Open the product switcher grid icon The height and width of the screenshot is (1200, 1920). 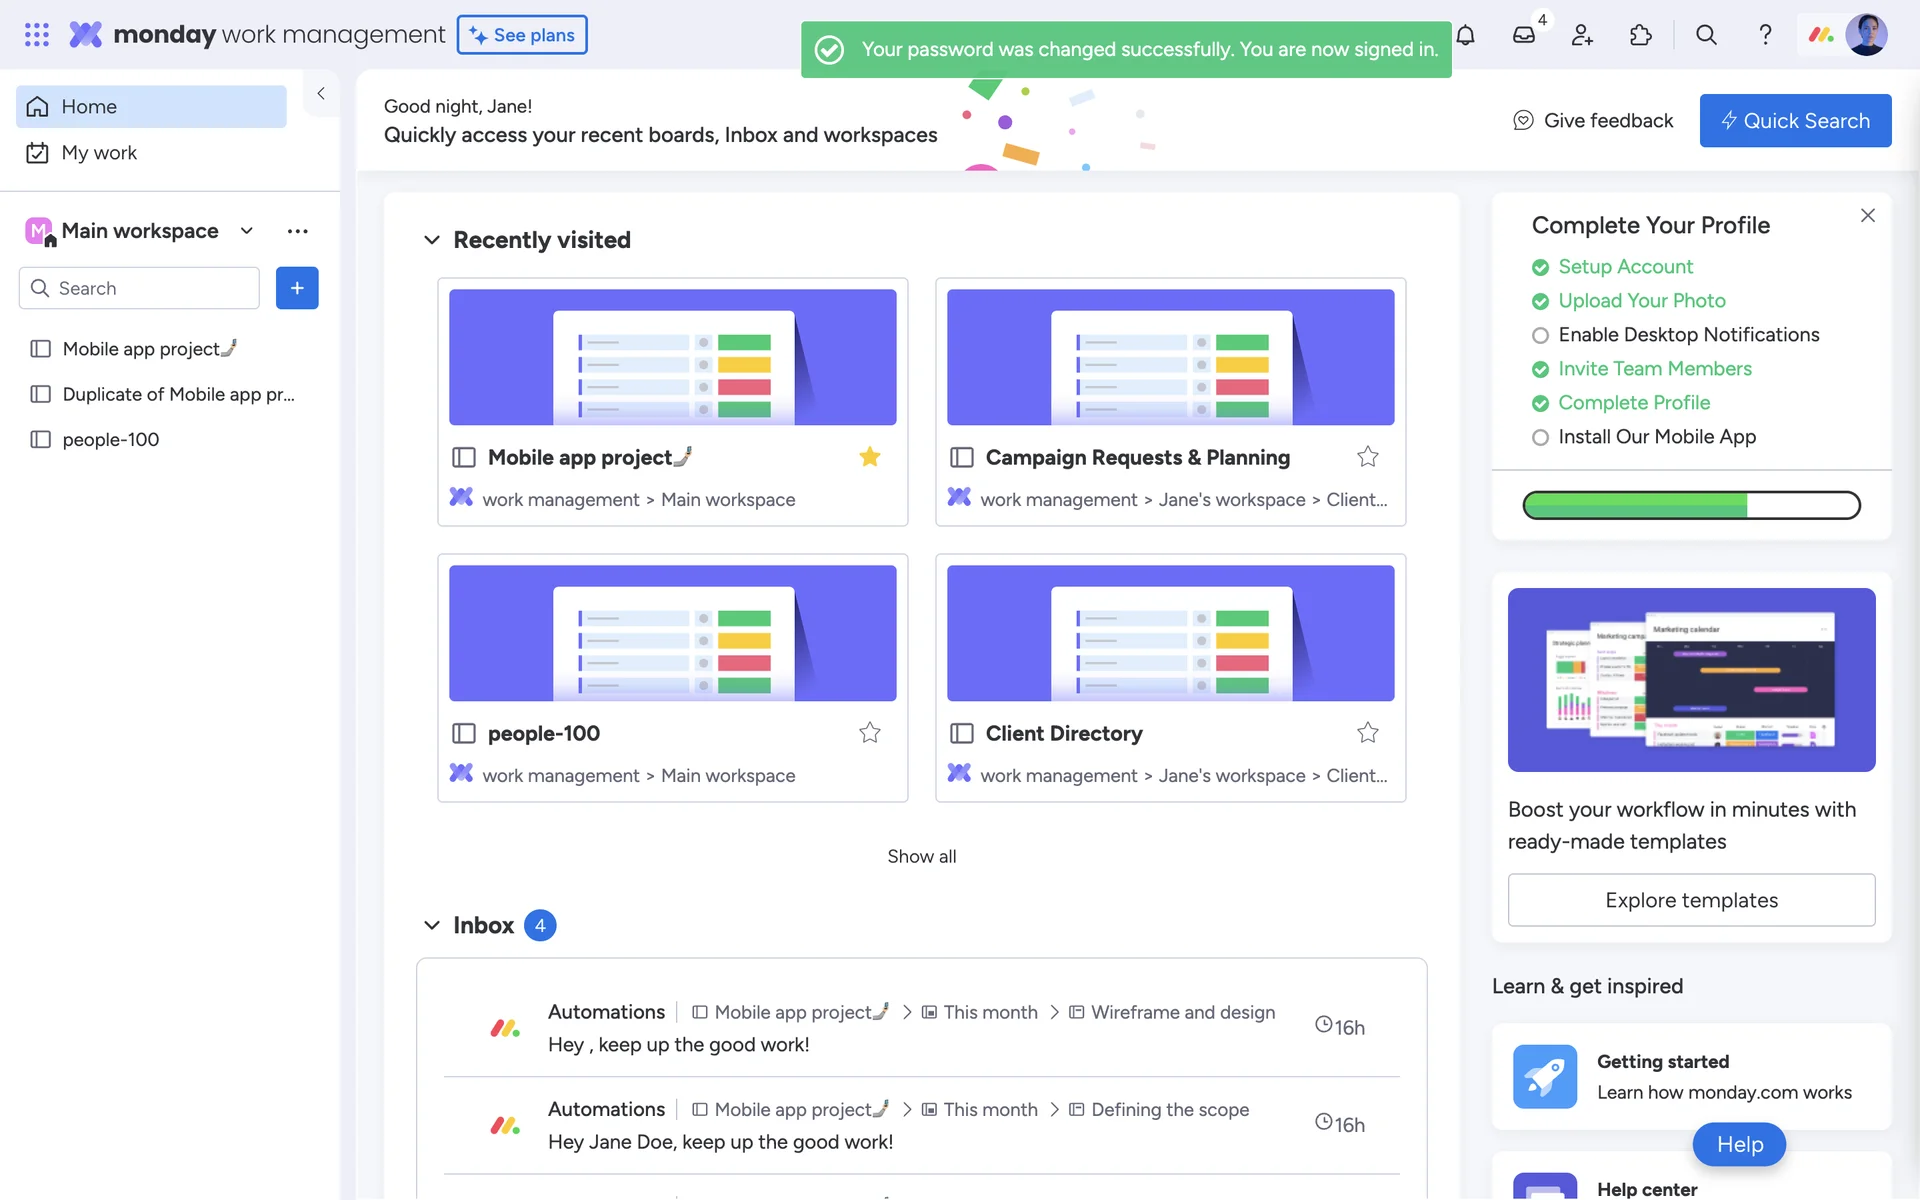37,35
